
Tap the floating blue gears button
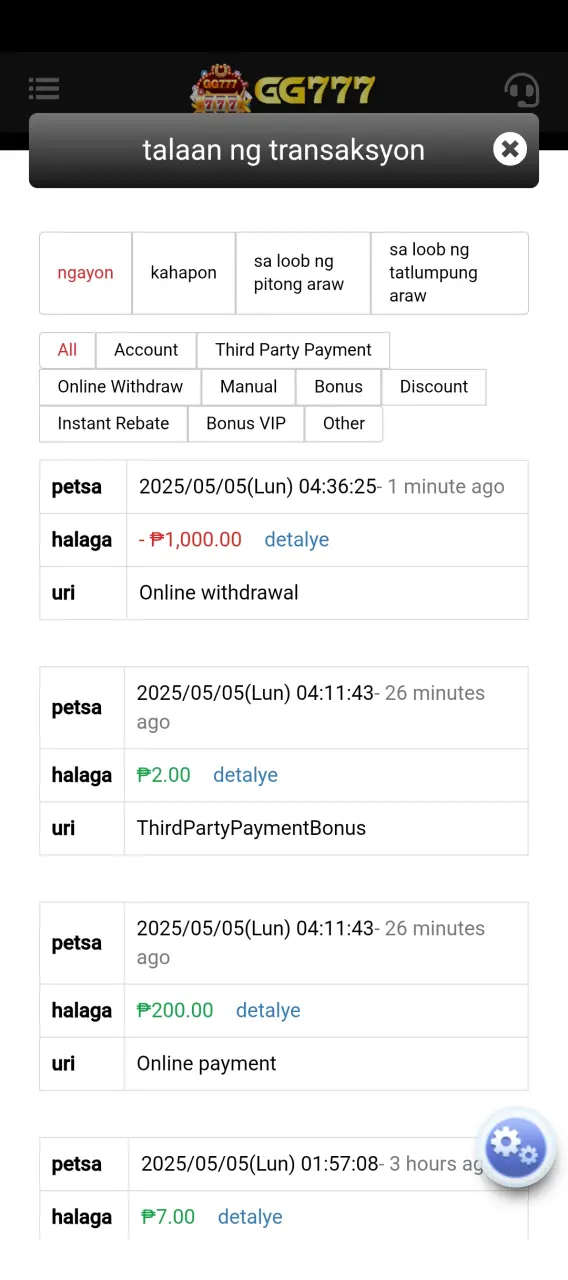516,1147
